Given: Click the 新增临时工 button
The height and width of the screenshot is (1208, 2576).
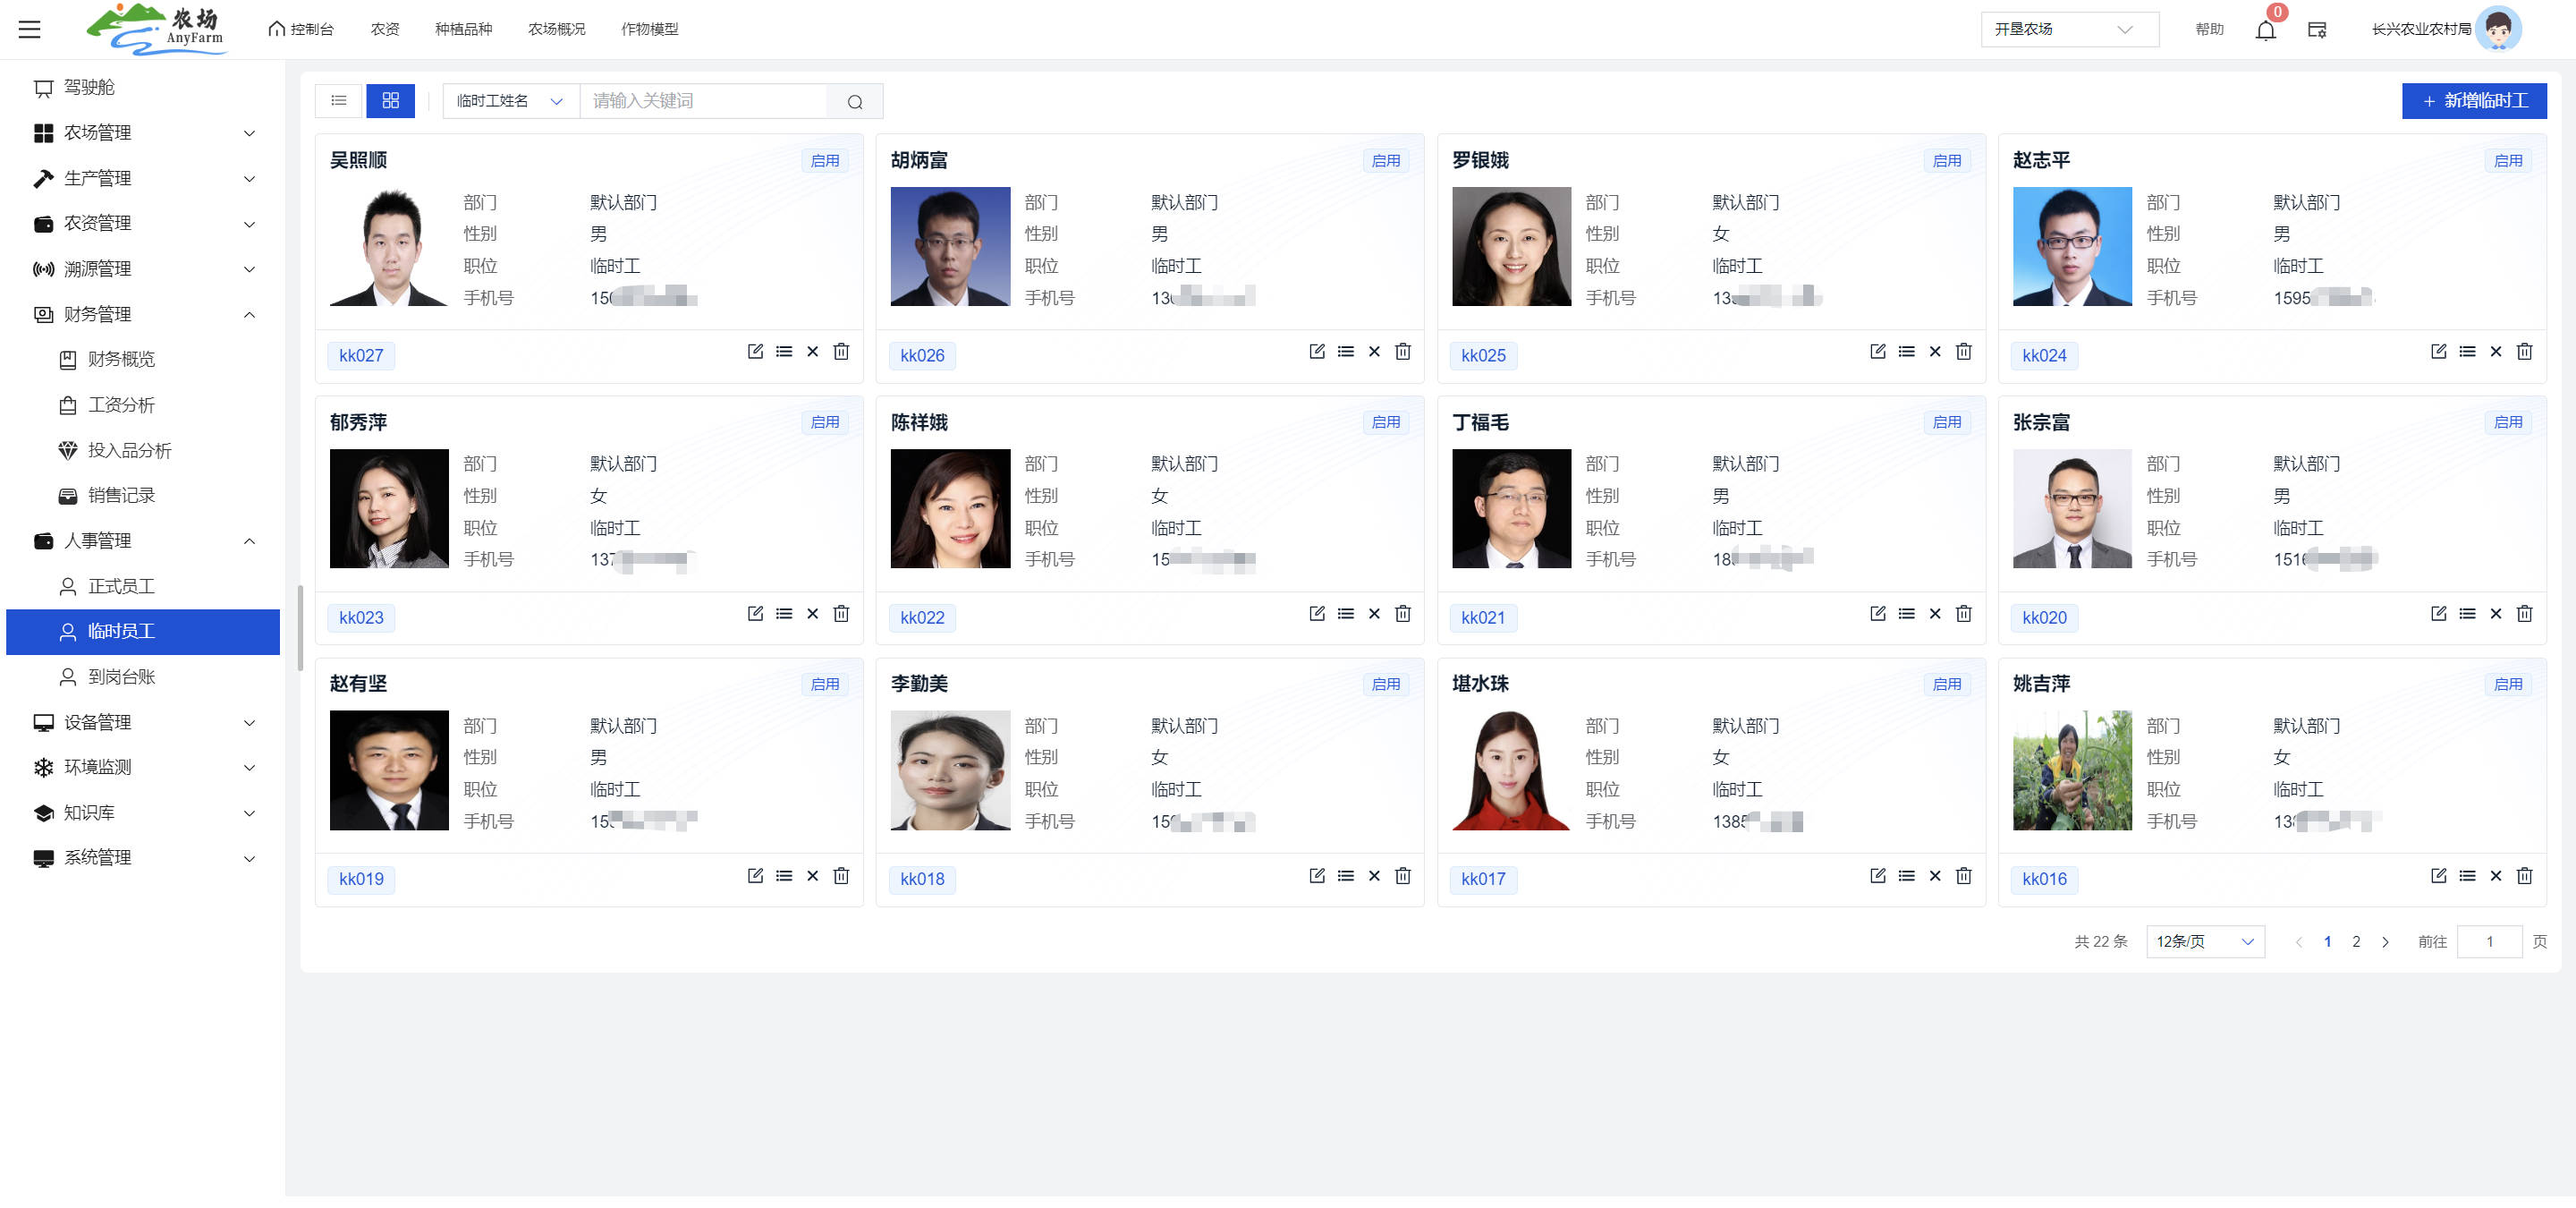Looking at the screenshot, I should (x=2473, y=101).
